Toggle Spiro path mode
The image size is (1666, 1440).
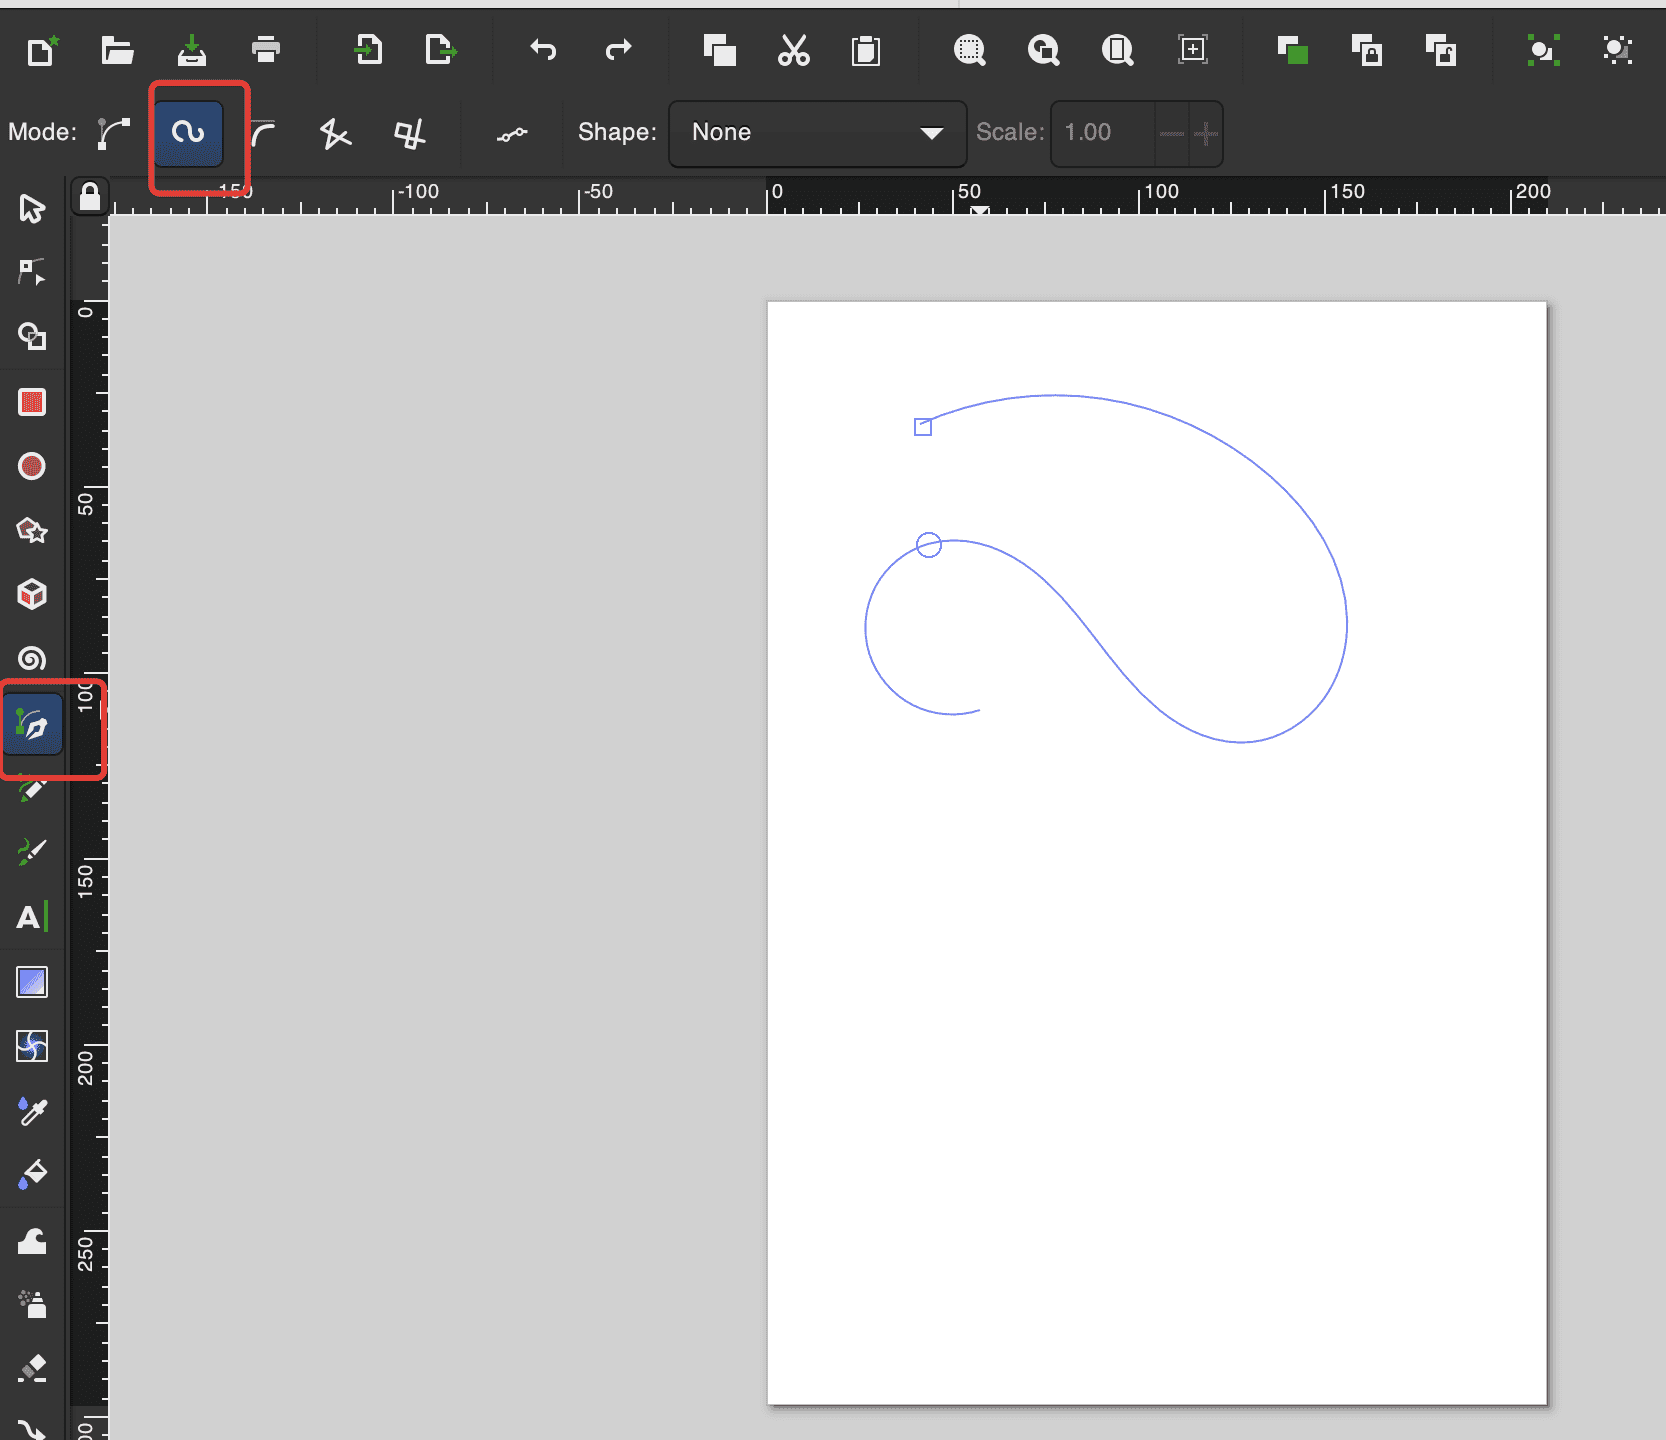[x=188, y=132]
